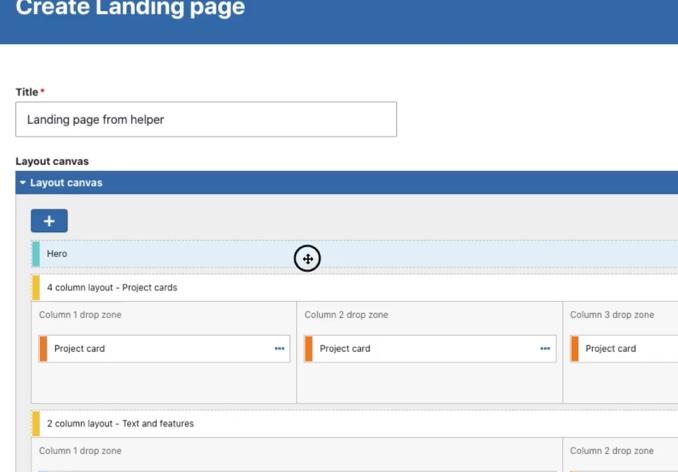This screenshot has width=678, height=472.
Task: Select the Project card in Column 1
Action: pos(150,349)
